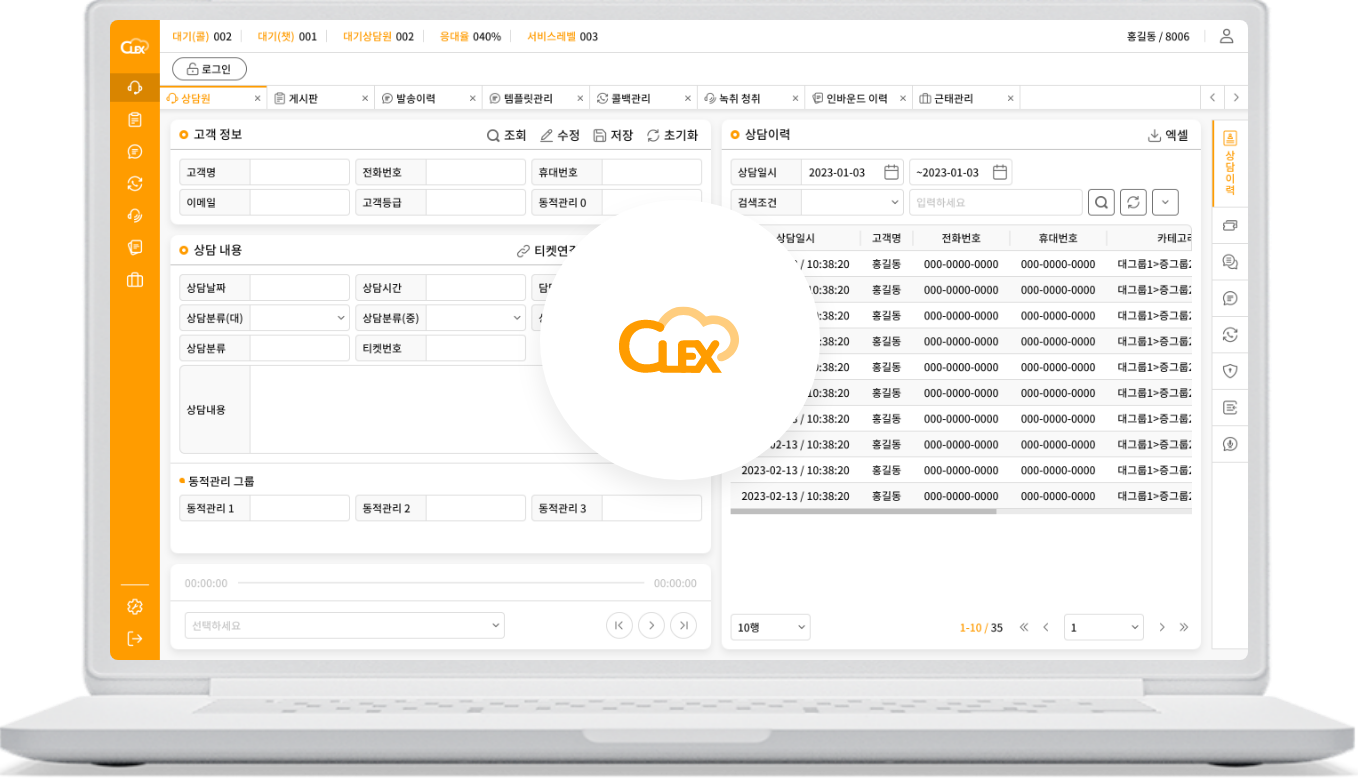1358x778 pixels.
Task: Click the next track playback button
Action: [684, 625]
